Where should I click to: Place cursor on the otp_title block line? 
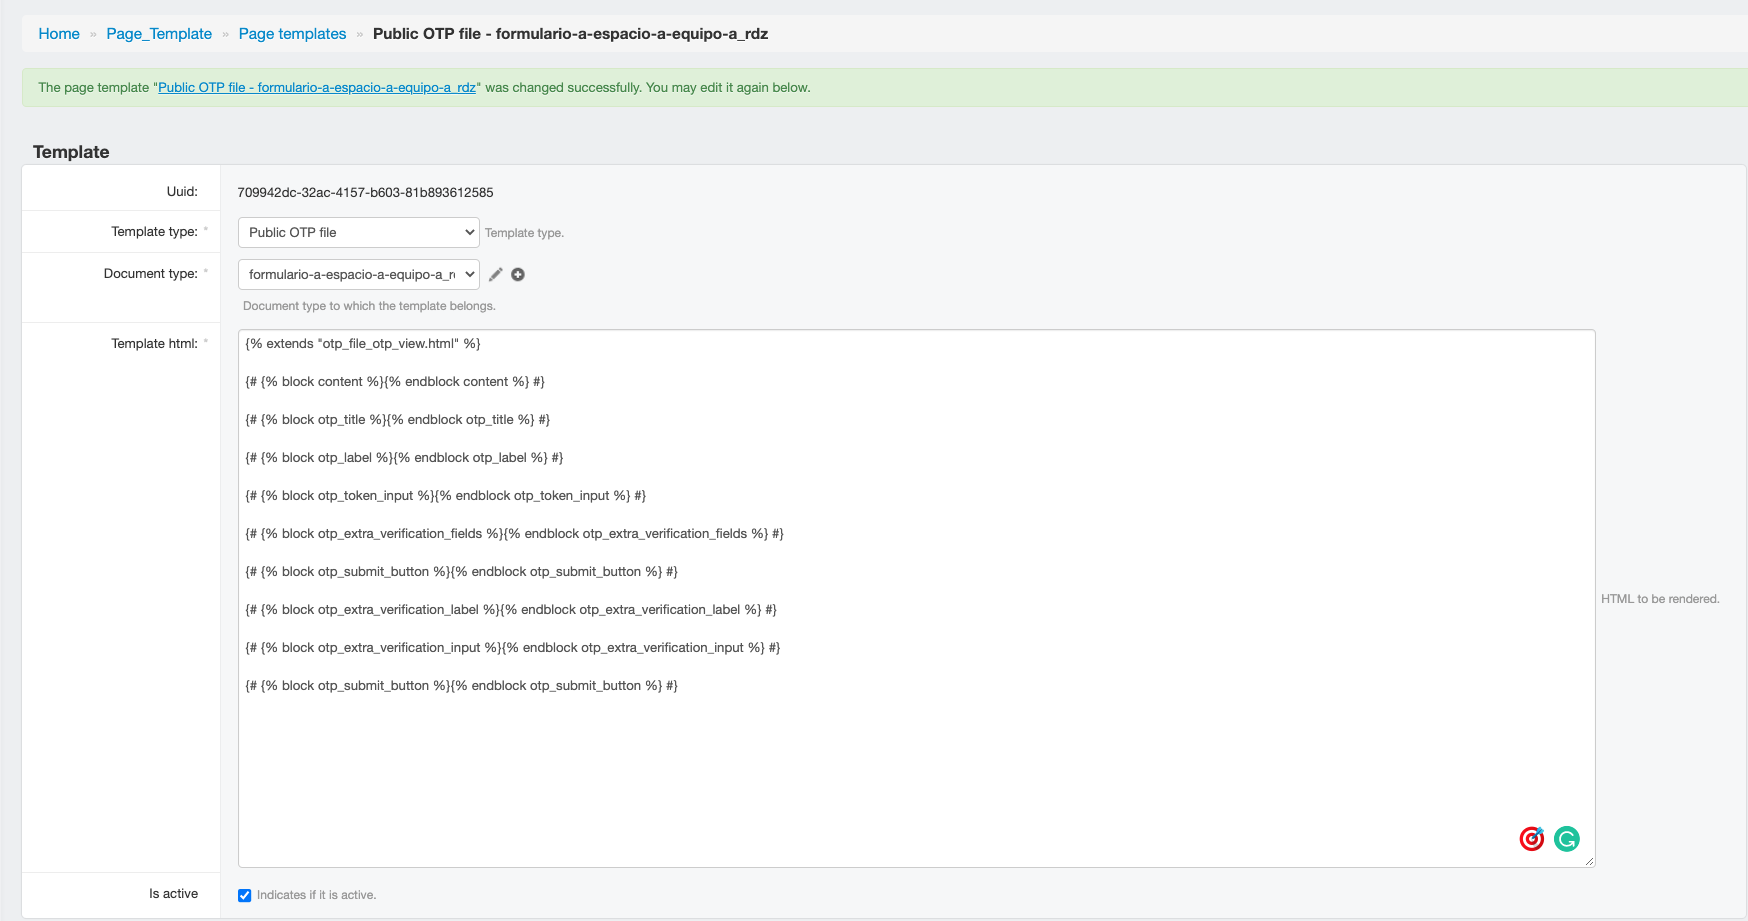(397, 420)
